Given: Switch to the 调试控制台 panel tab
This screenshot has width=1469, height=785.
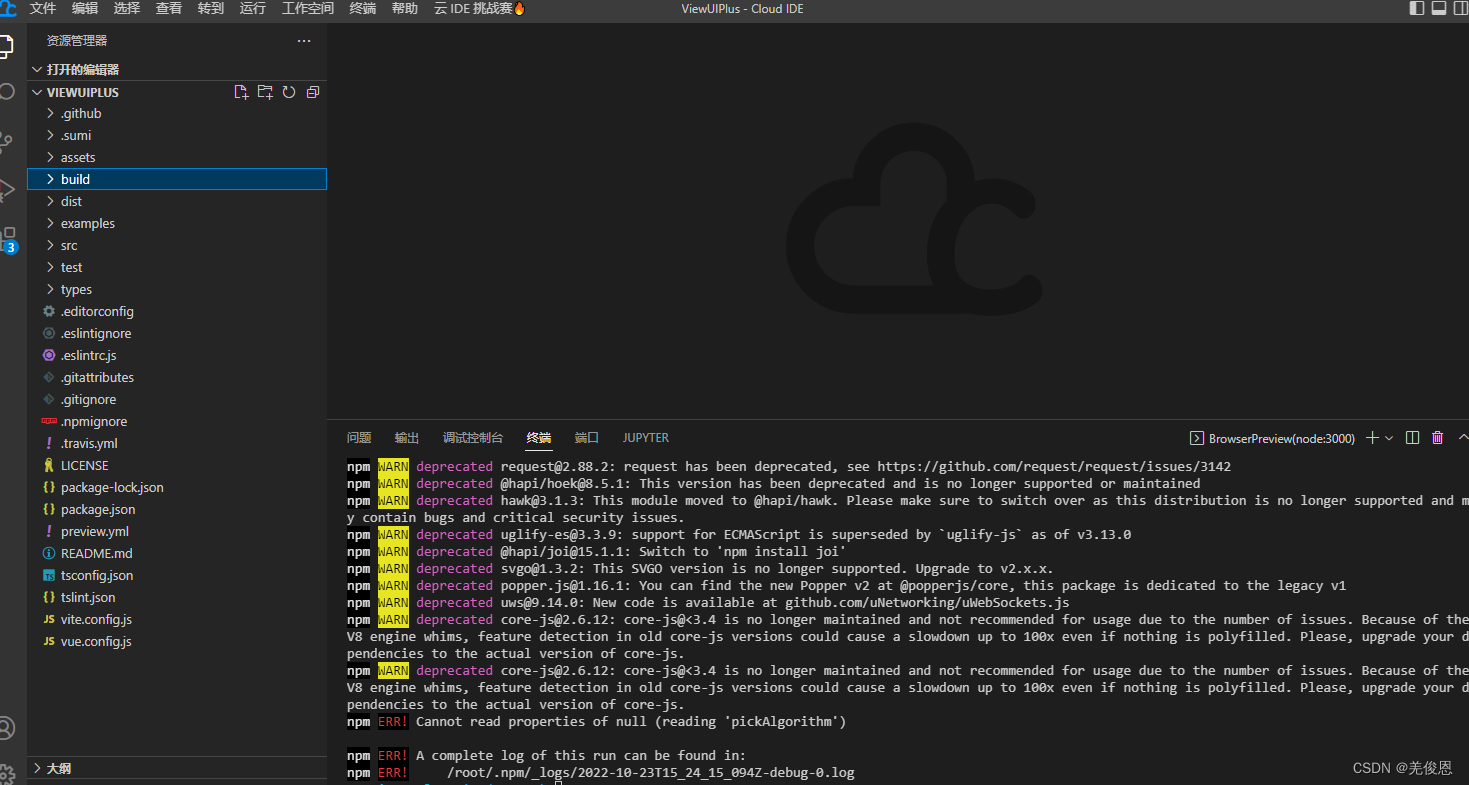Looking at the screenshot, I should point(473,438).
